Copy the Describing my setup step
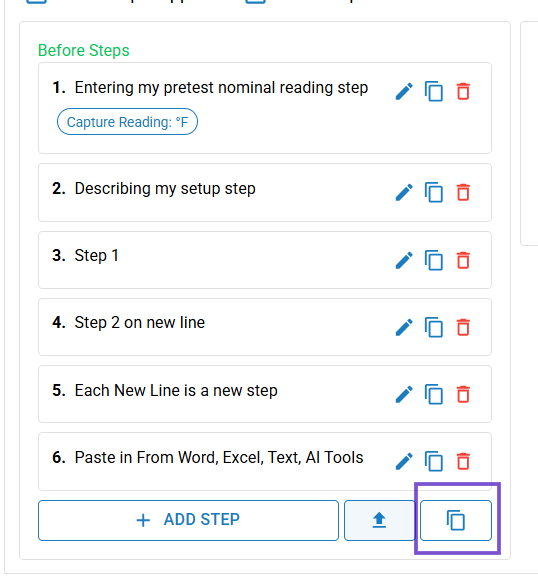 [434, 192]
